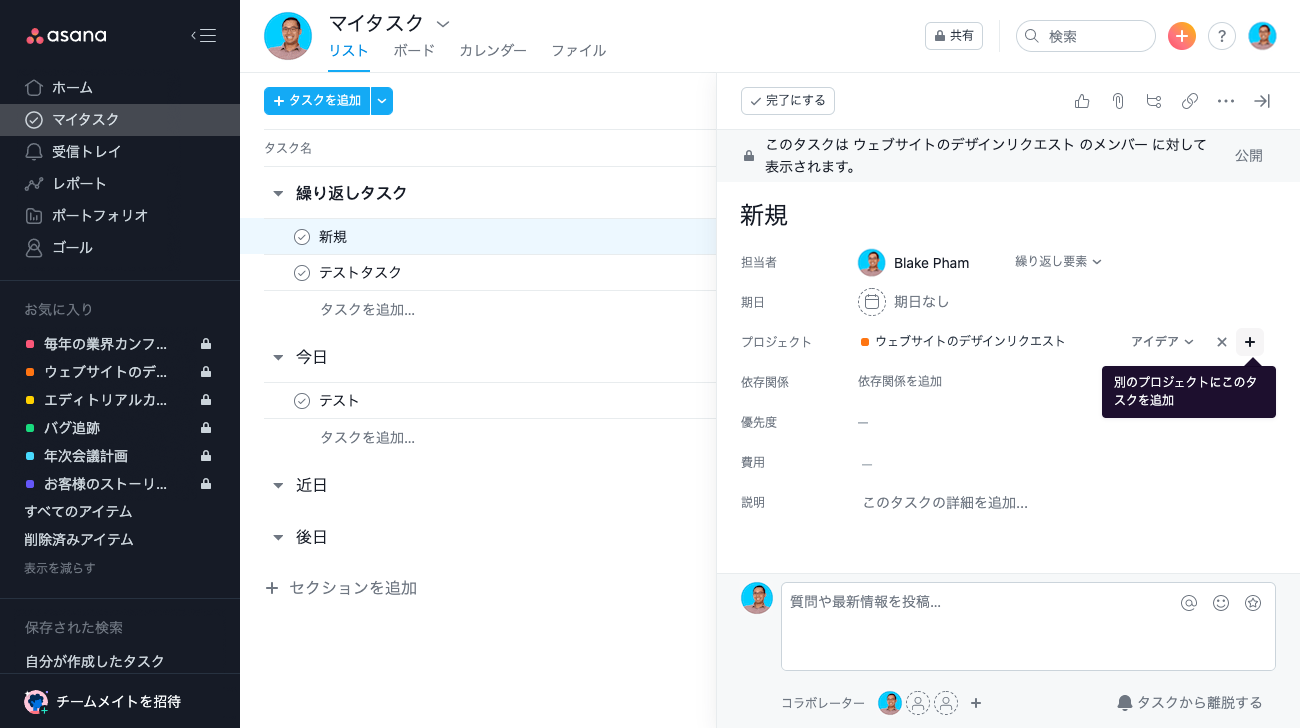
Task: Click the description field このタスクの詳細を追加
Action: point(945,503)
